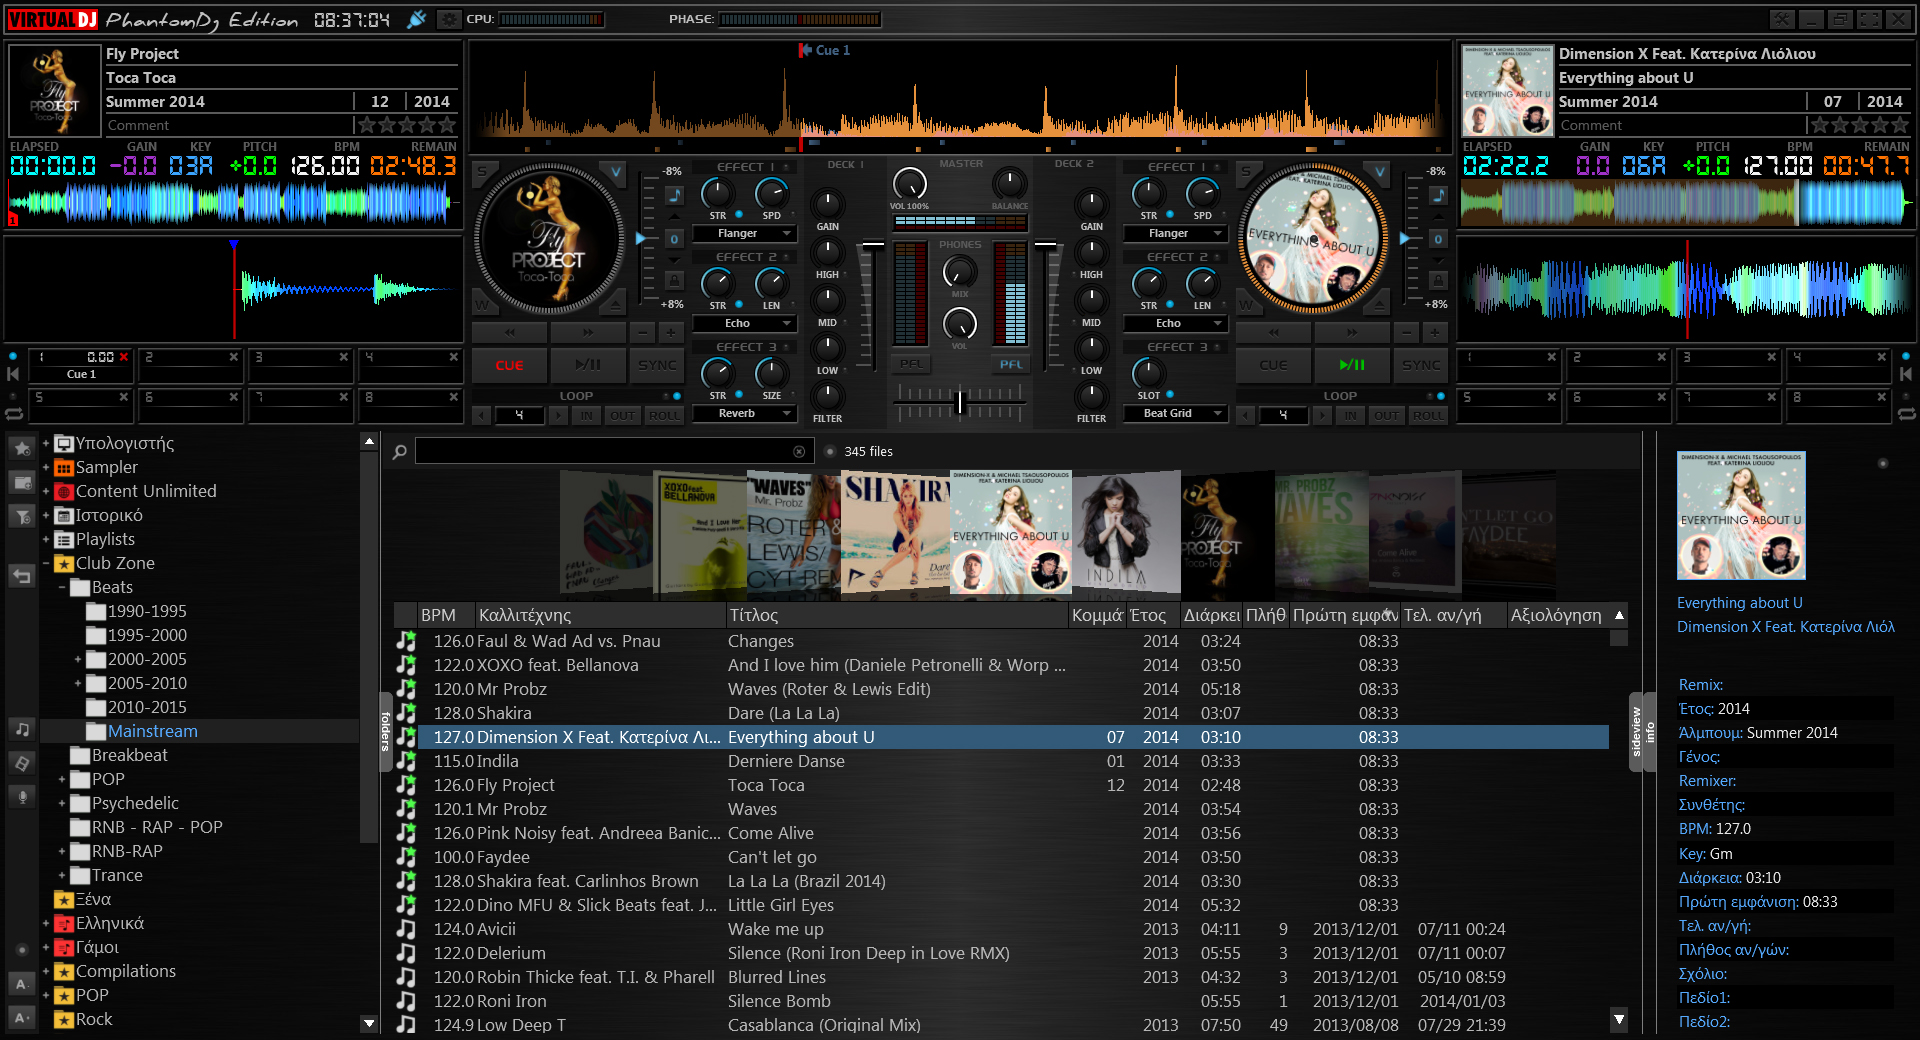Create a filter folder in the sidebar
The height and width of the screenshot is (1040, 1920).
pos(22,516)
